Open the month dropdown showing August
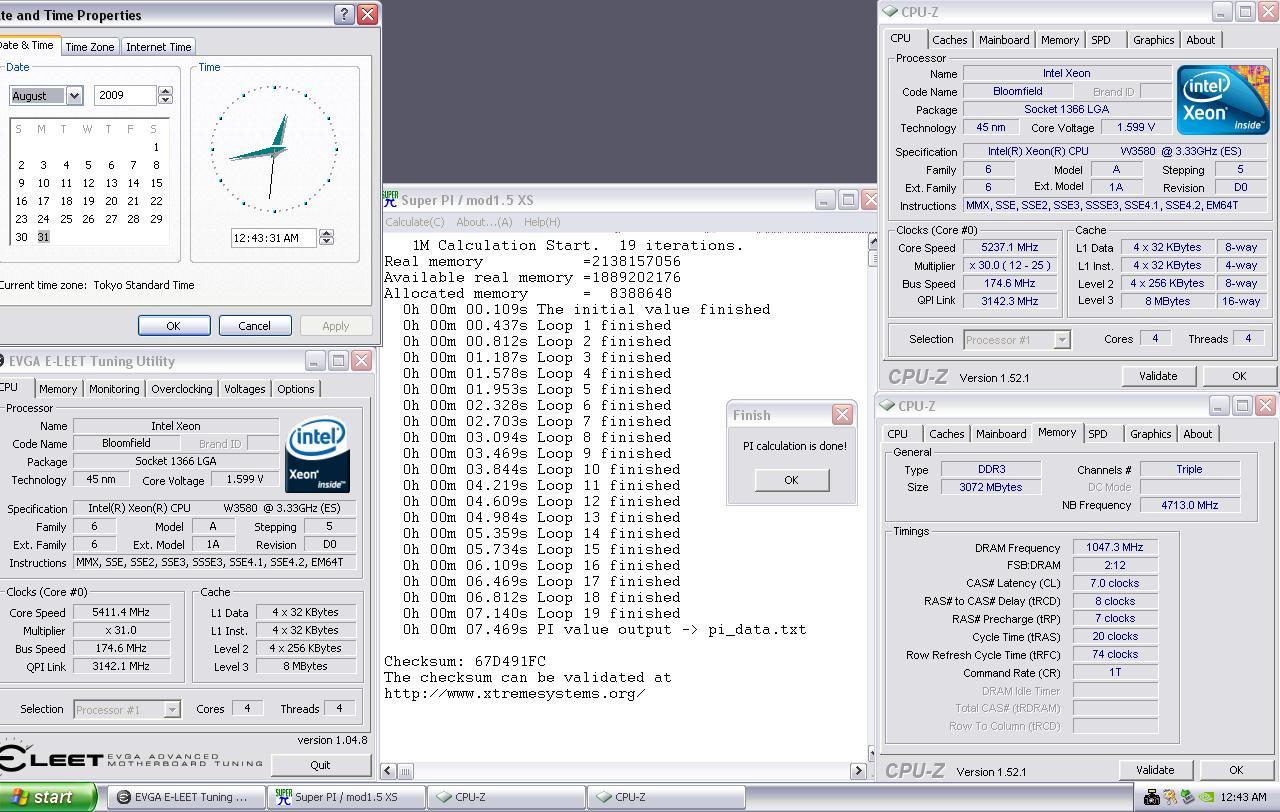 click(x=74, y=95)
